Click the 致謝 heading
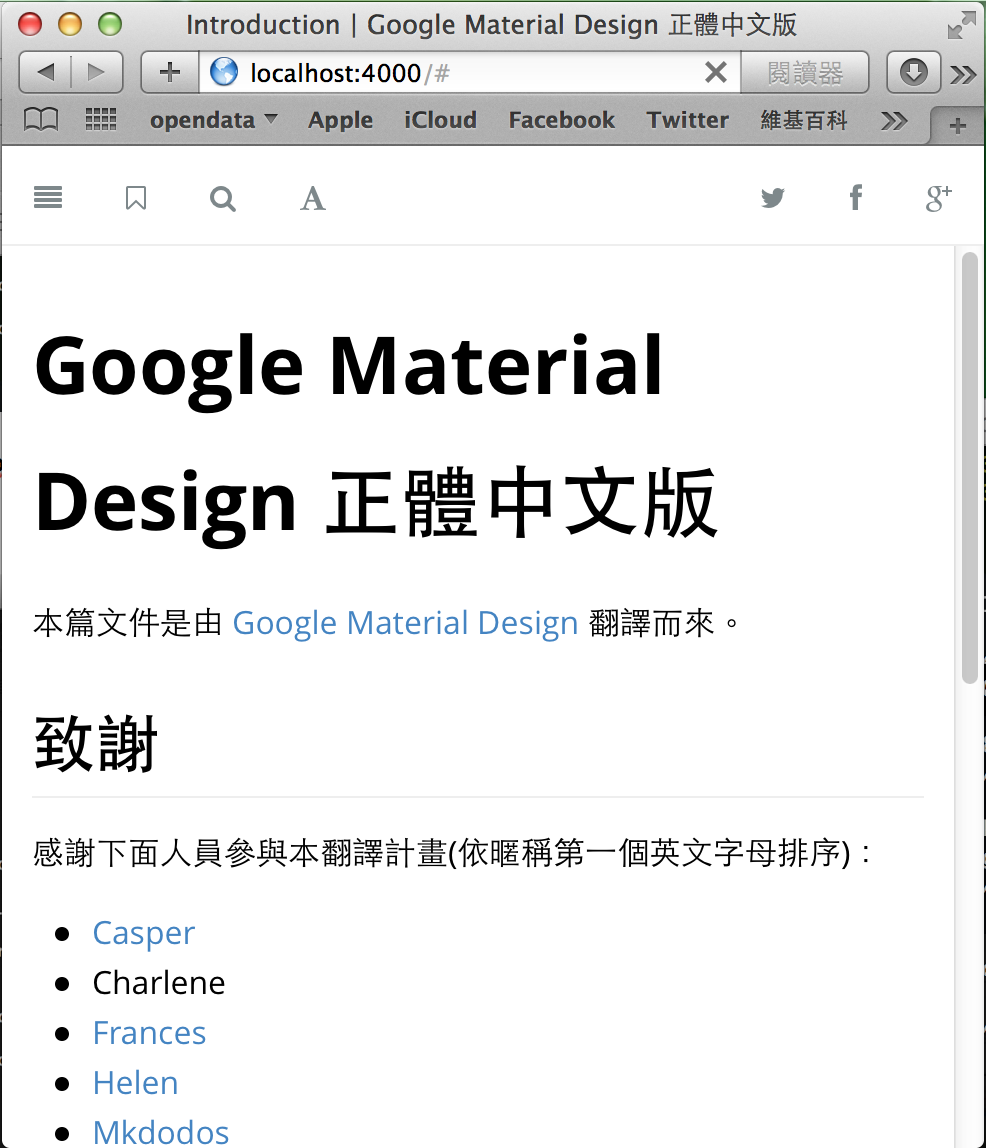The image size is (986, 1148). tap(96, 744)
